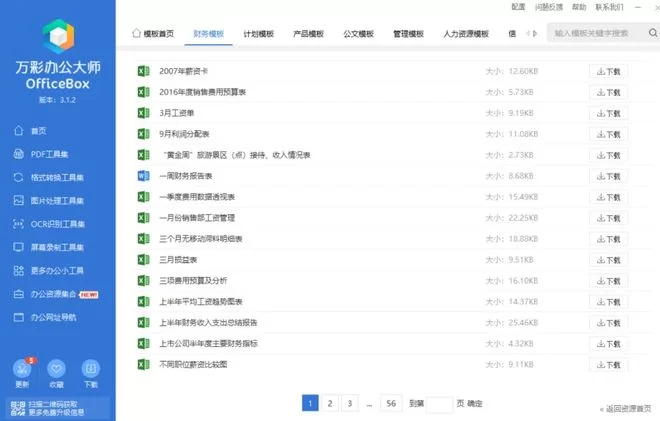Open 问题反馈 in the title bar

[549, 7]
